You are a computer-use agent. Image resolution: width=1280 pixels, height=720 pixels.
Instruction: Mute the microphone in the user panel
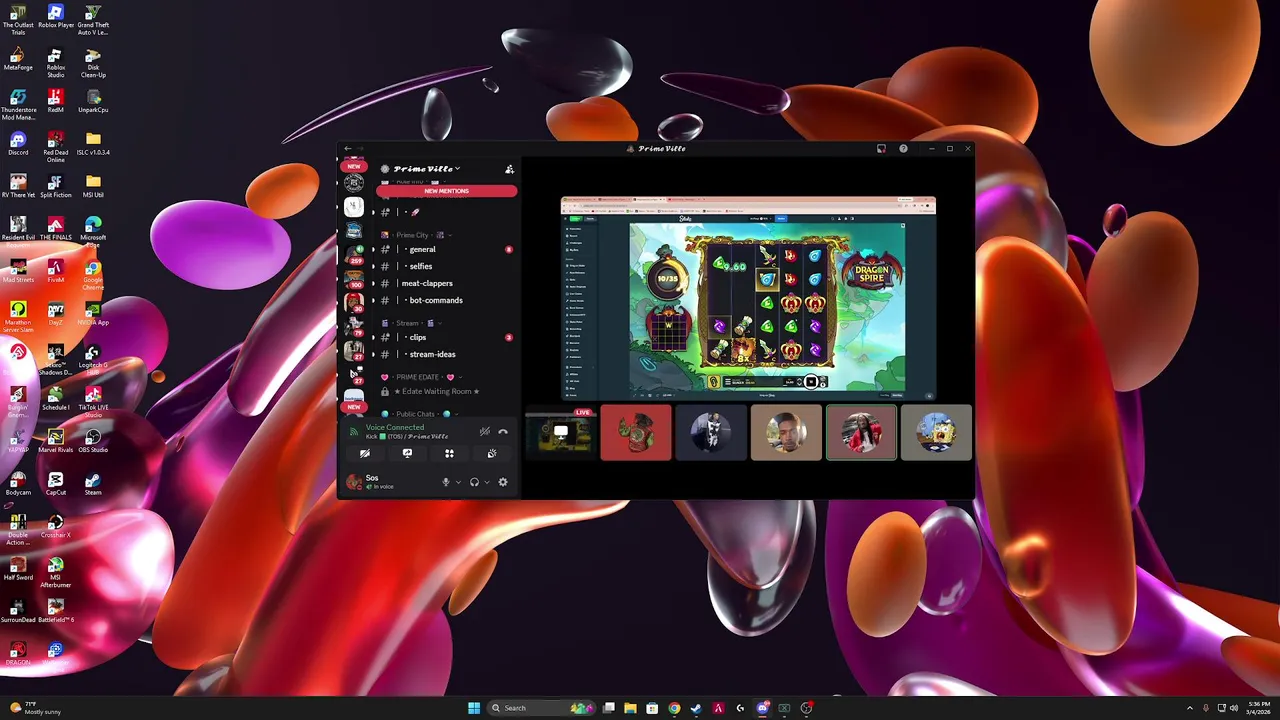tap(446, 482)
